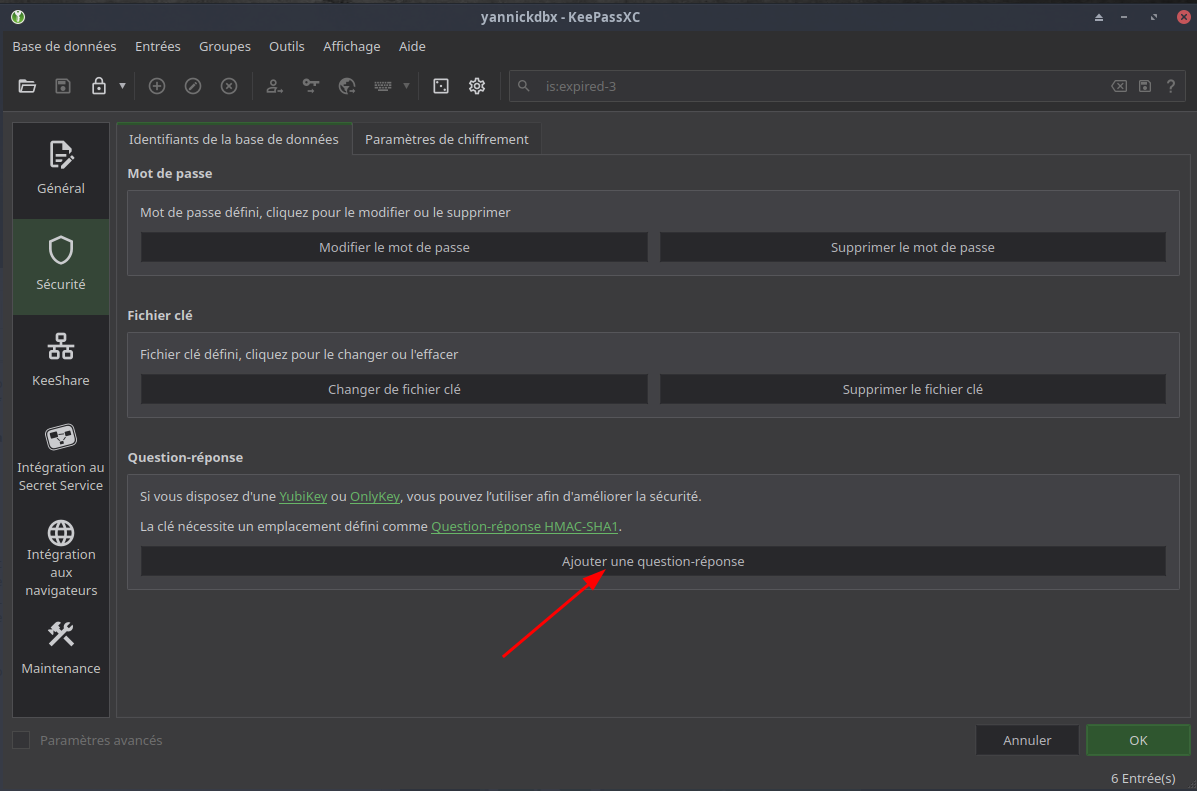Open the KeeShare sidebar section

pos(61,361)
